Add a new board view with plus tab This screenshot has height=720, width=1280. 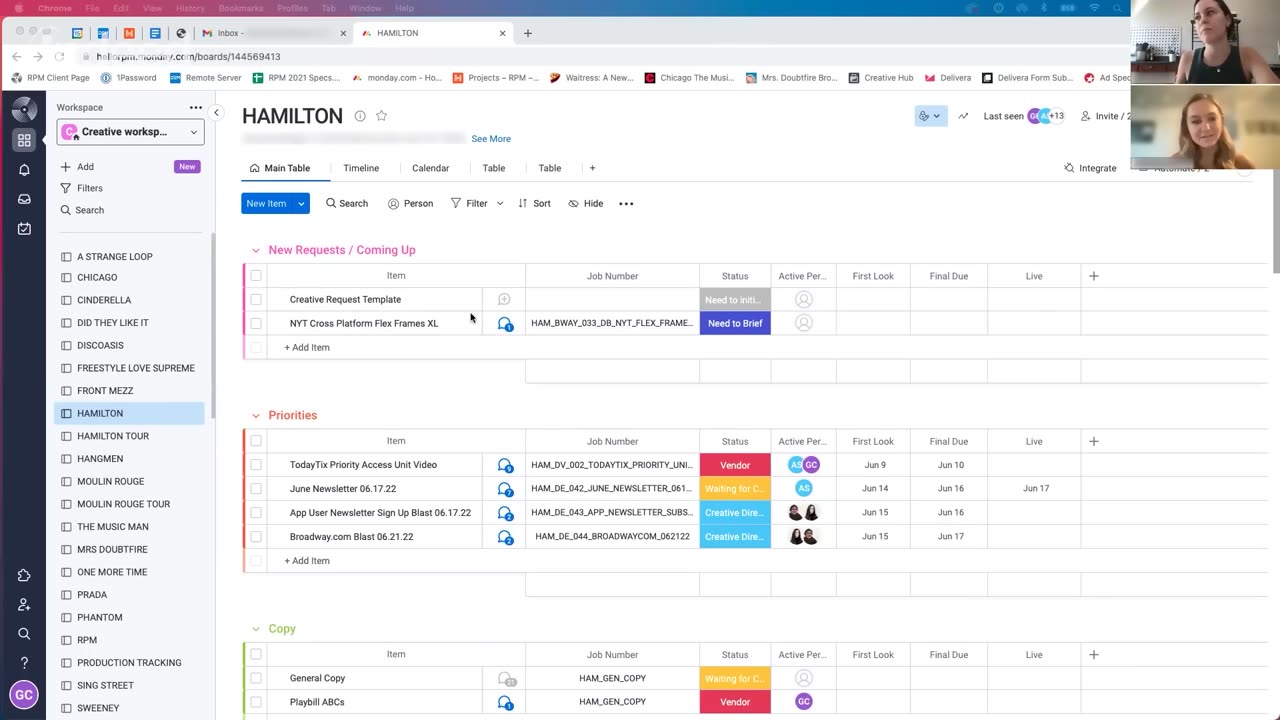tap(592, 168)
